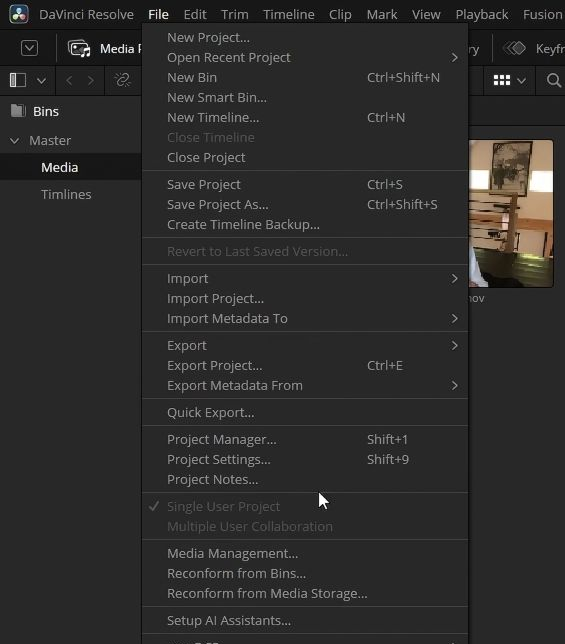Choose Save Project
The height and width of the screenshot is (644, 565).
tap(305, 184)
